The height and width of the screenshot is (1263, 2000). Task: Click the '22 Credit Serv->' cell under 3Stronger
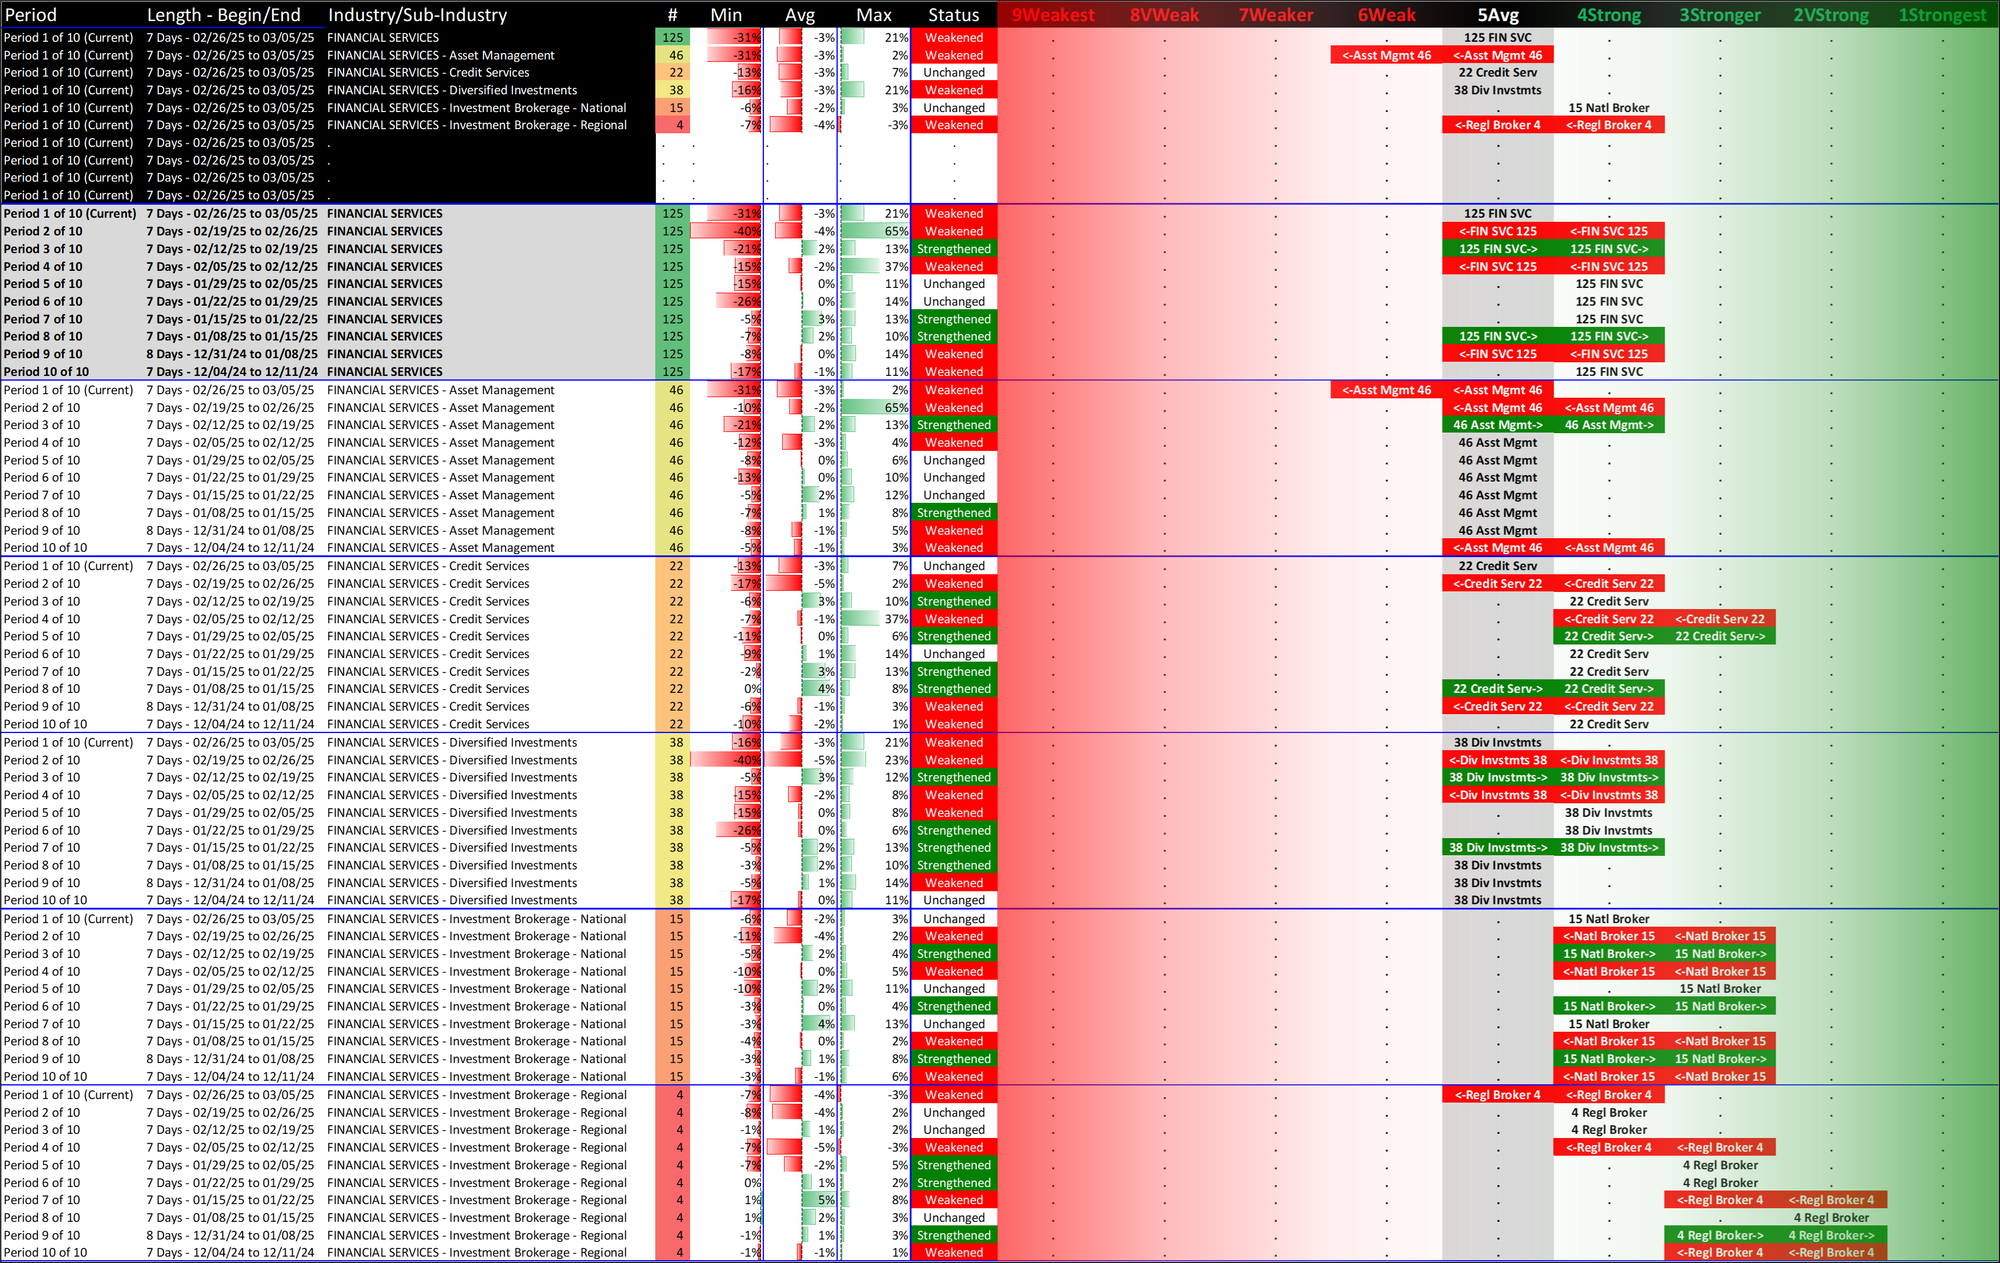tap(1720, 636)
